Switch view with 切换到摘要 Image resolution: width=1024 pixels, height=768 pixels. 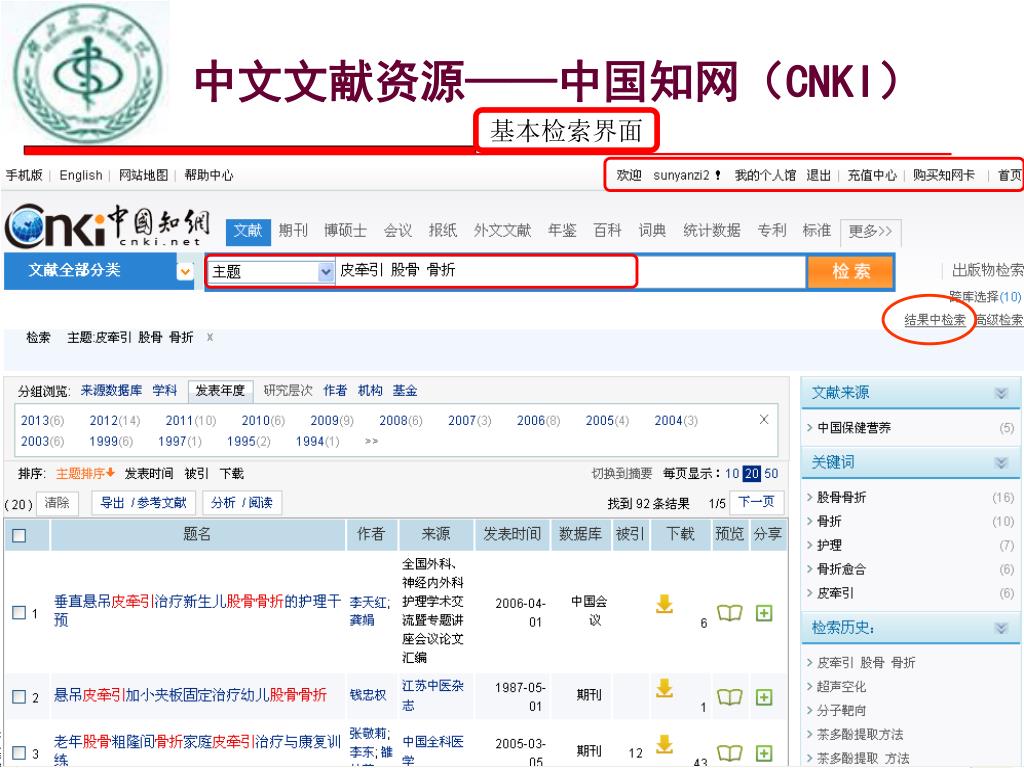[622, 473]
